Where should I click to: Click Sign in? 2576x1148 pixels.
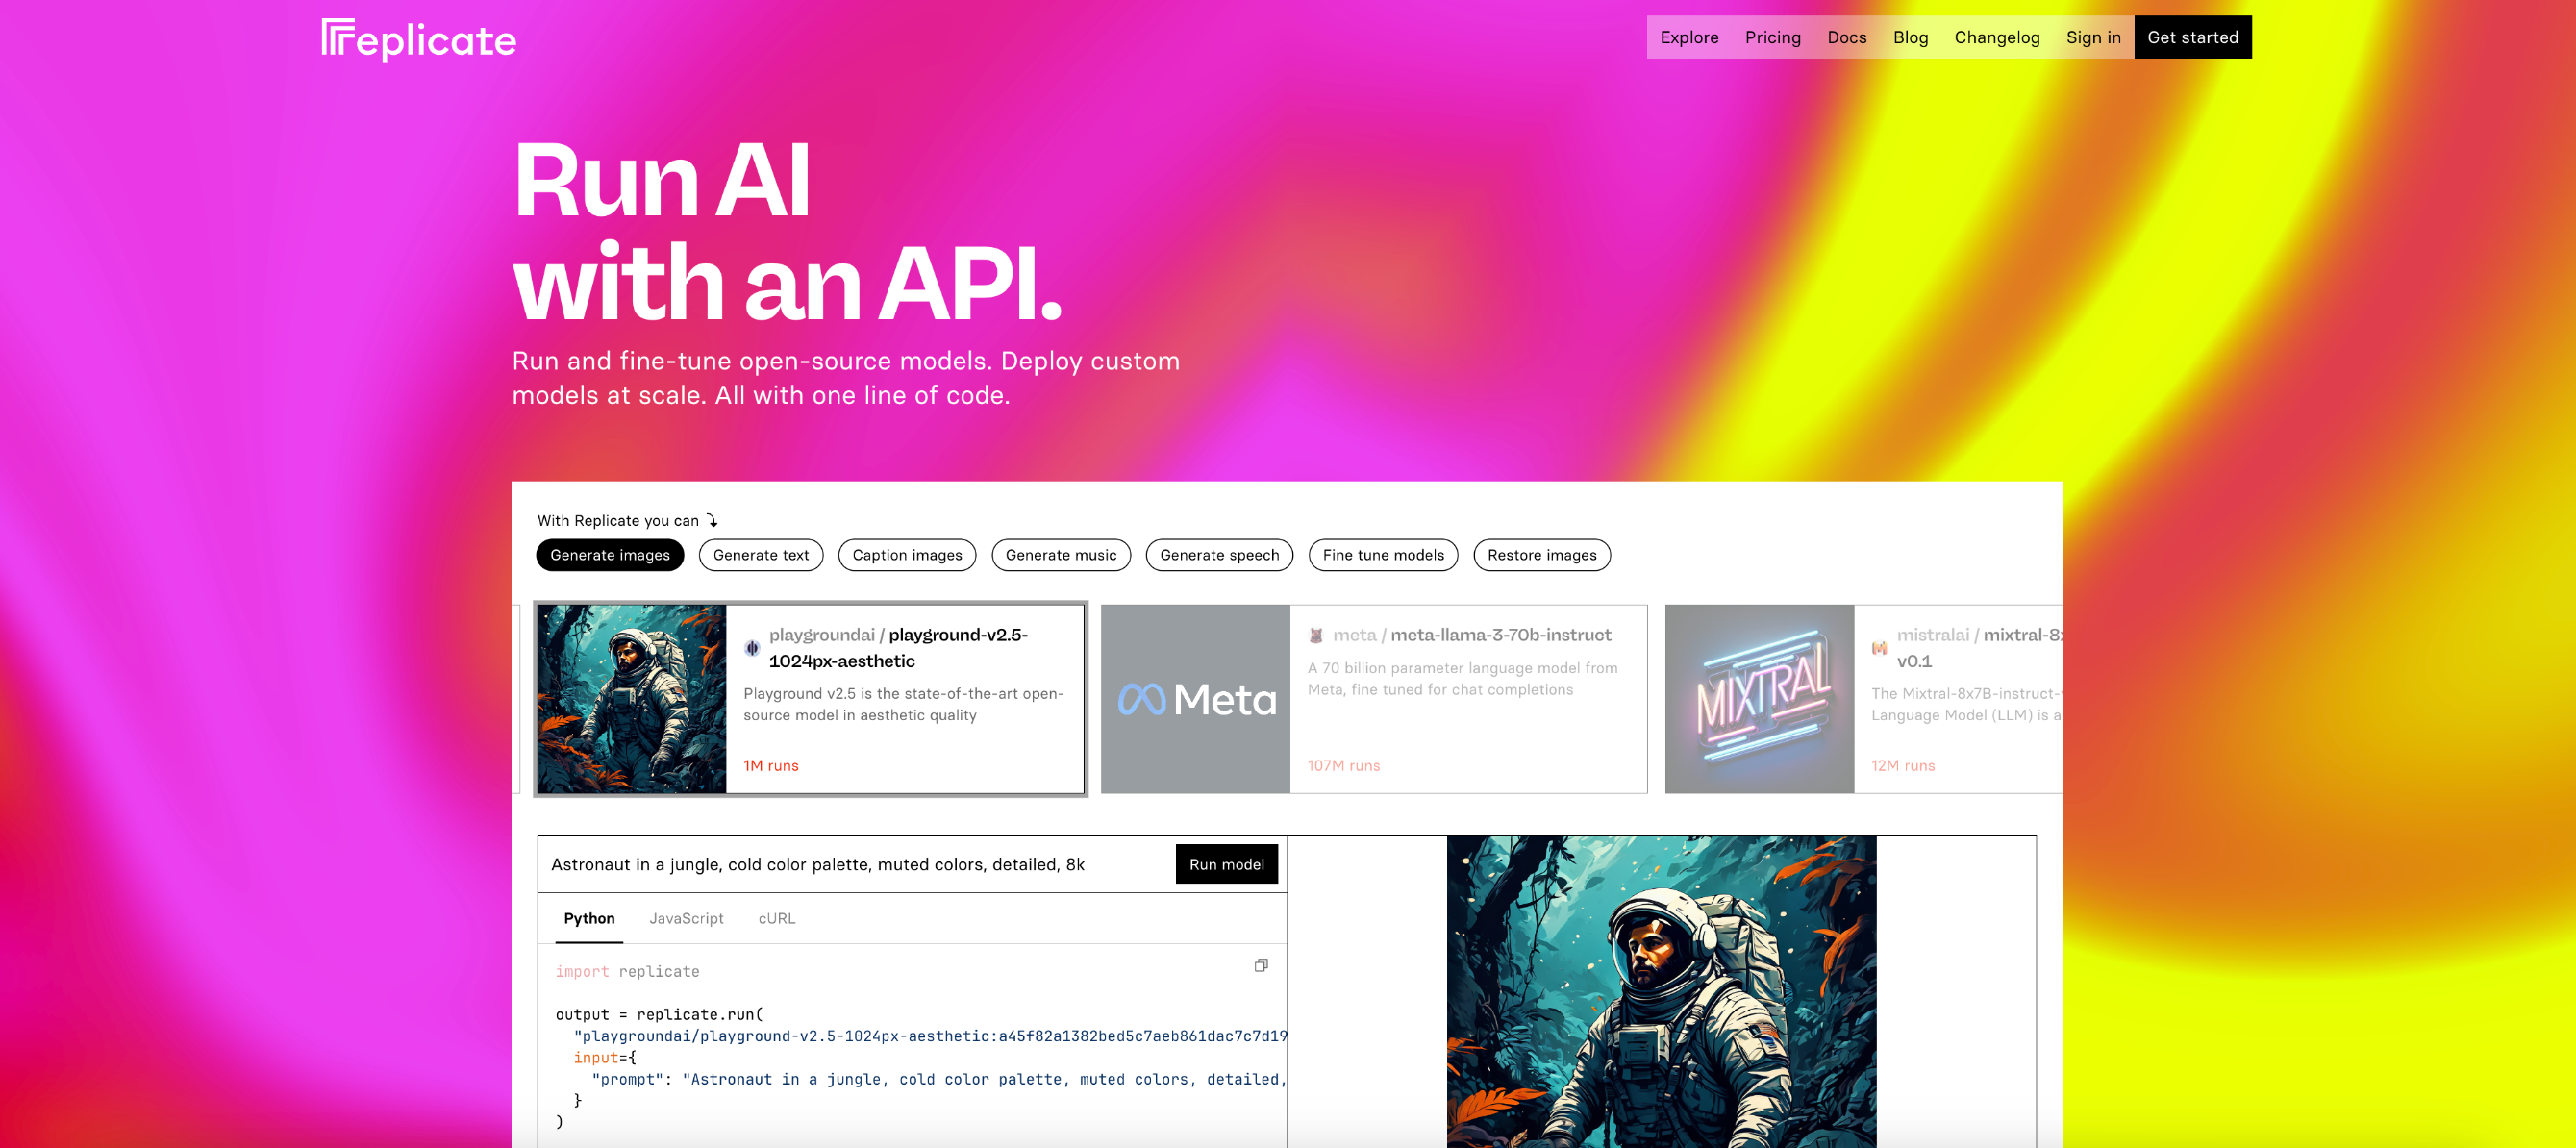point(2093,37)
